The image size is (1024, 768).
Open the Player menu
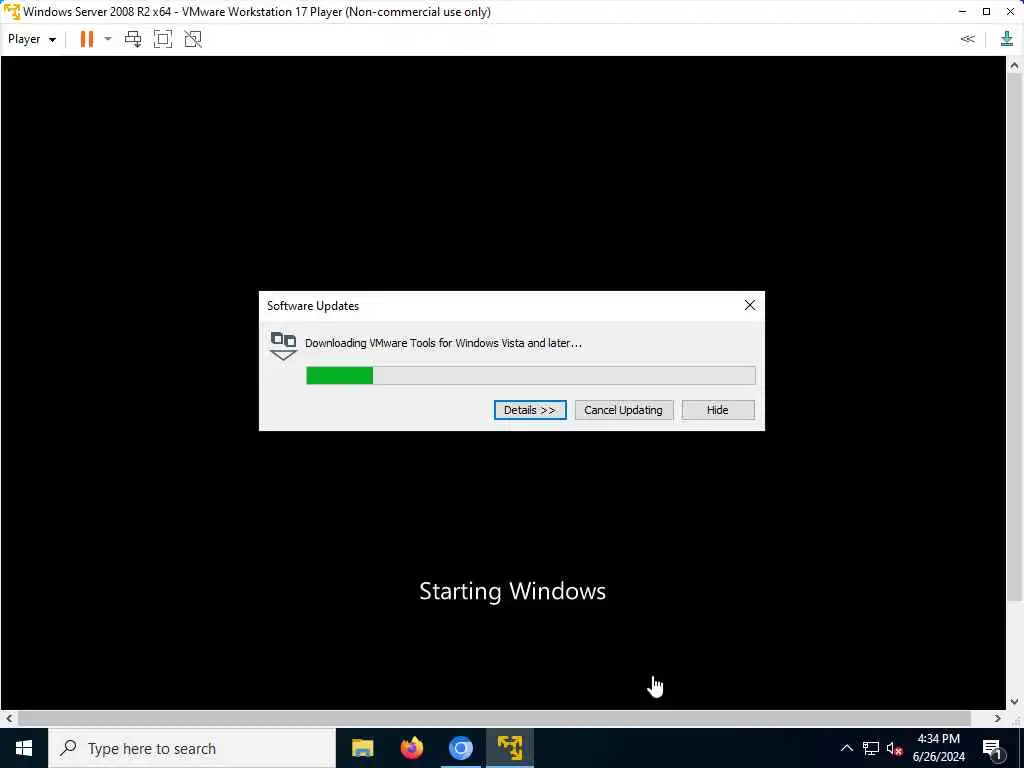click(x=31, y=39)
